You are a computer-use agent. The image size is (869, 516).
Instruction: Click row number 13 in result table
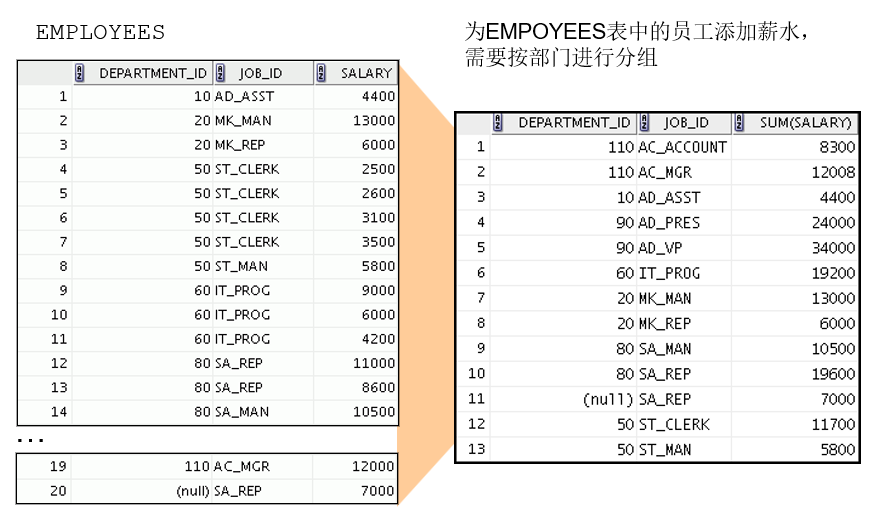tap(476, 449)
